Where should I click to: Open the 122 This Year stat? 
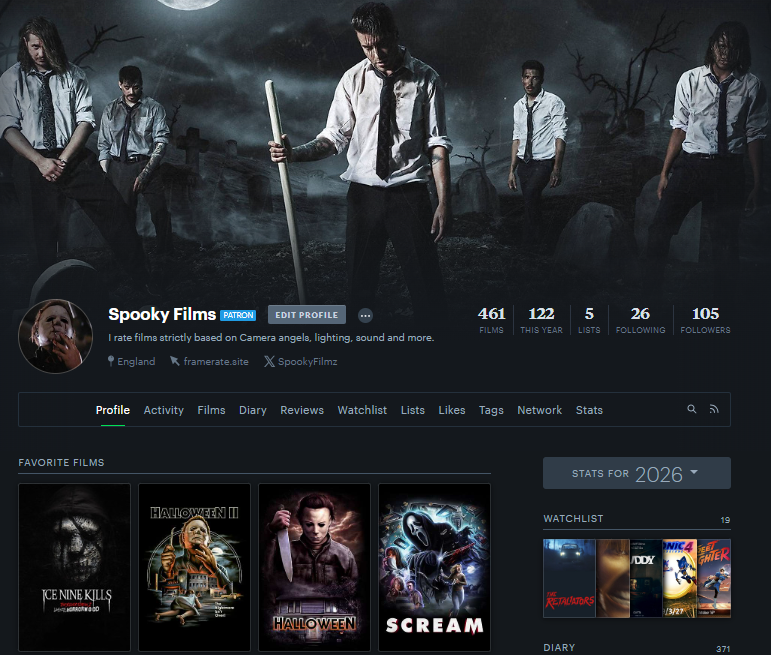pos(541,320)
